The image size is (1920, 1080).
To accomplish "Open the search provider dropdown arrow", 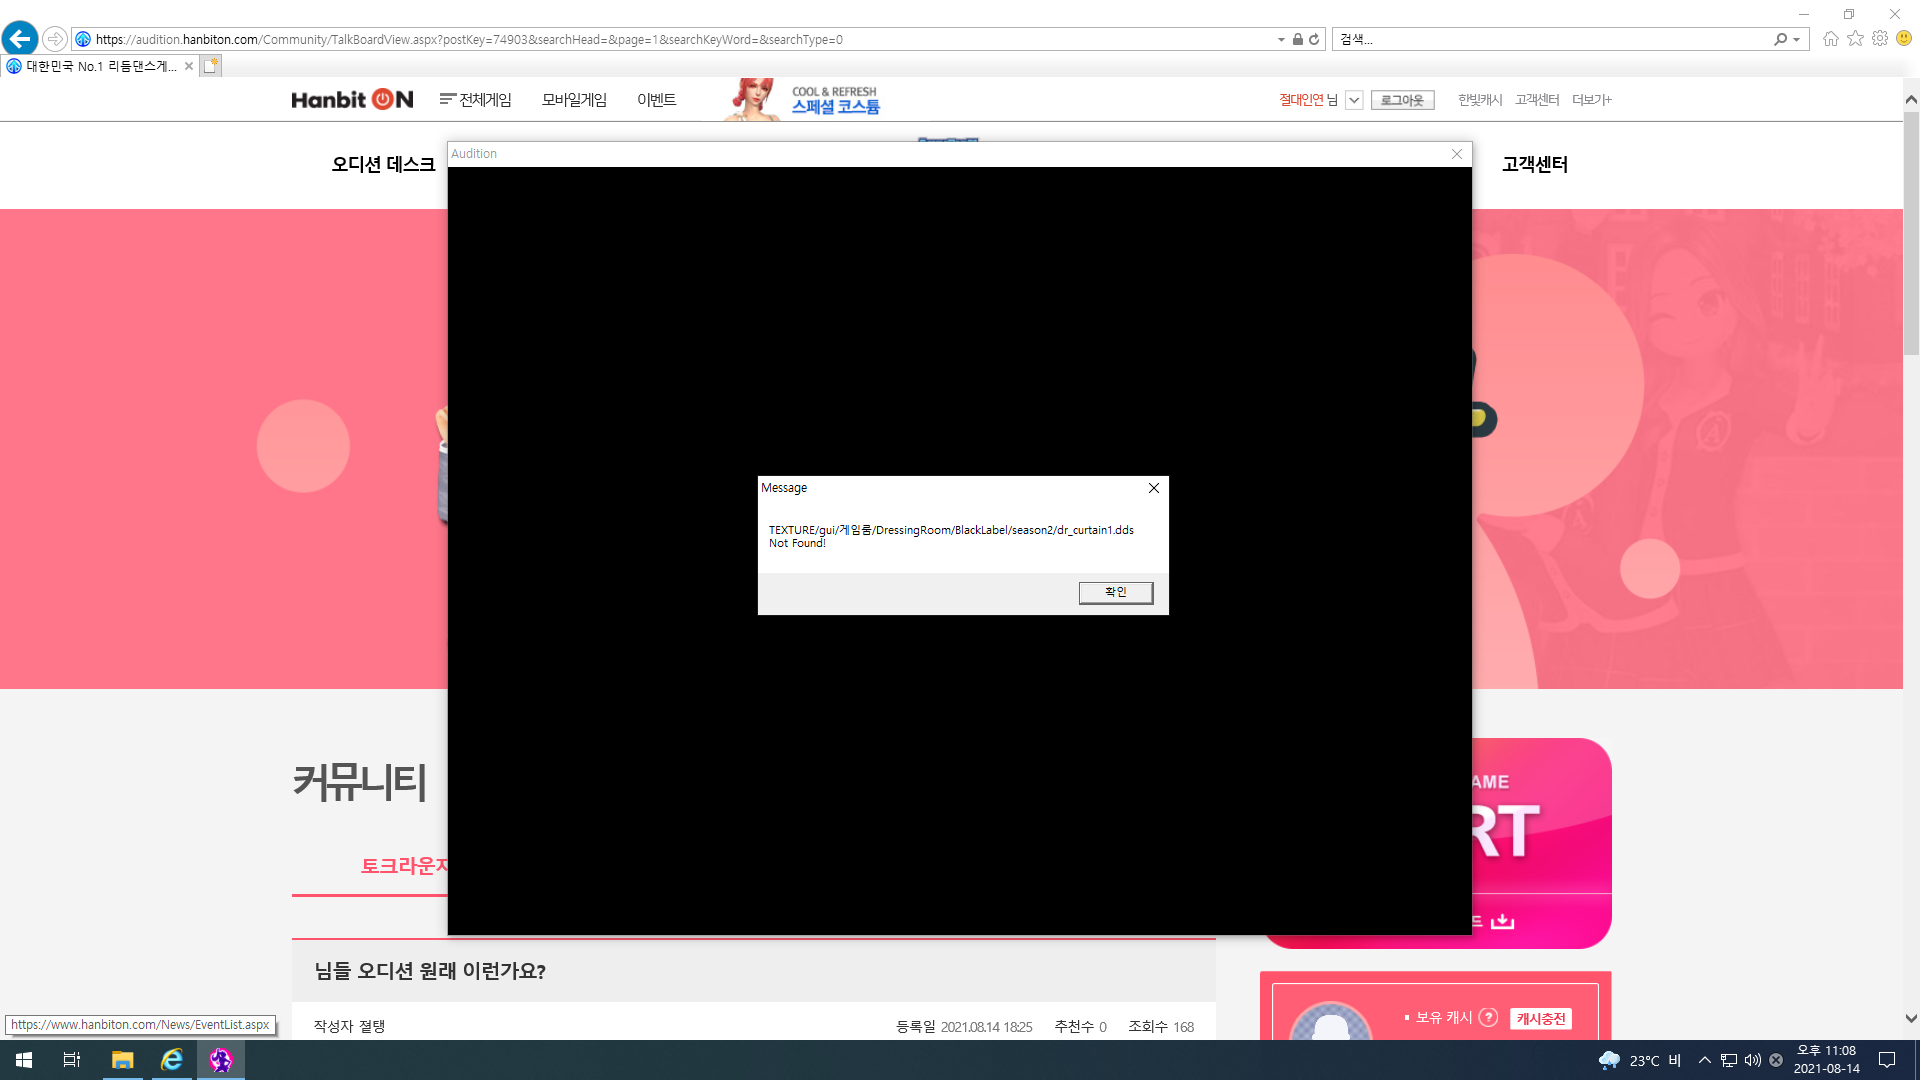I will coord(1797,39).
